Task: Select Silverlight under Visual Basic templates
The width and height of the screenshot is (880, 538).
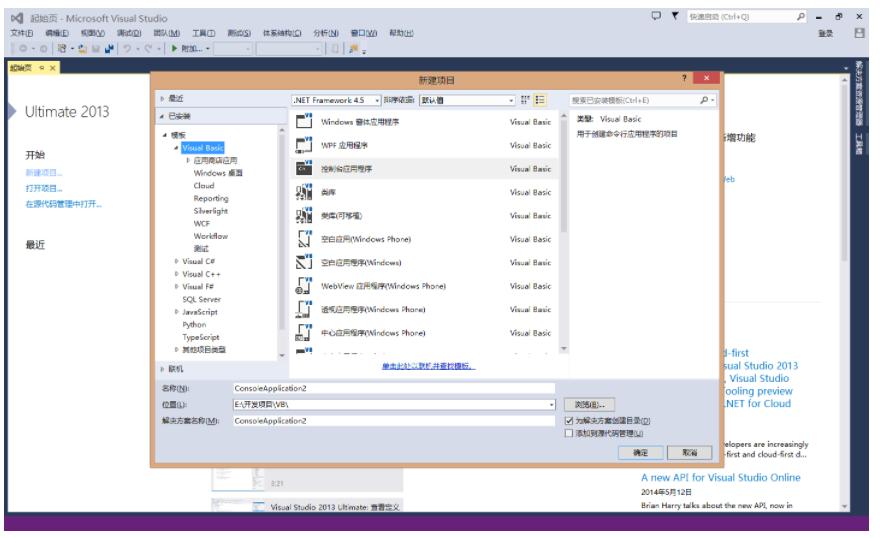Action: tap(210, 211)
